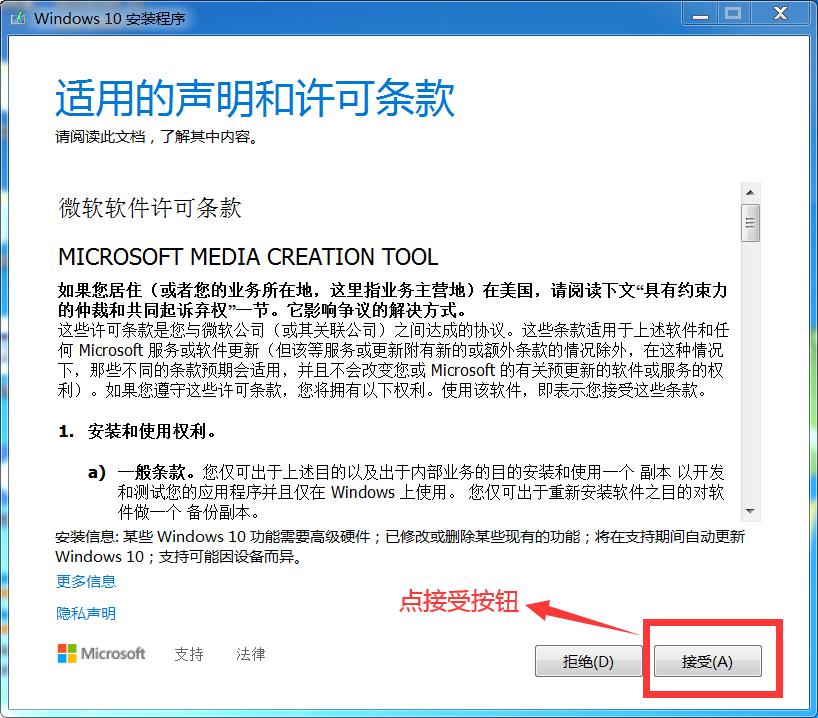
Task: Click the 拒绝(D) decline button
Action: [x=589, y=661]
